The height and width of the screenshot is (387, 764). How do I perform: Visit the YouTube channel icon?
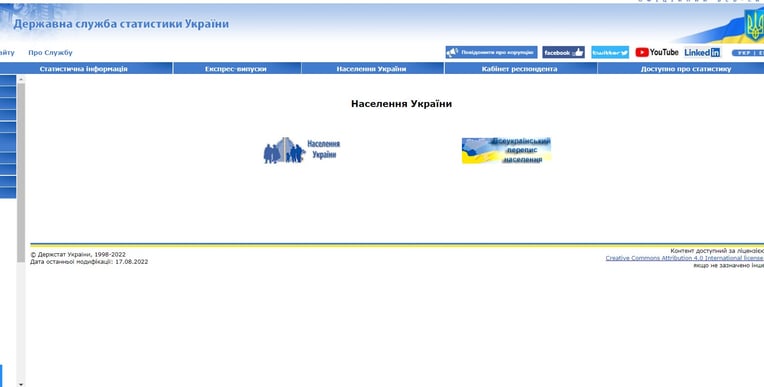pyautogui.click(x=656, y=52)
